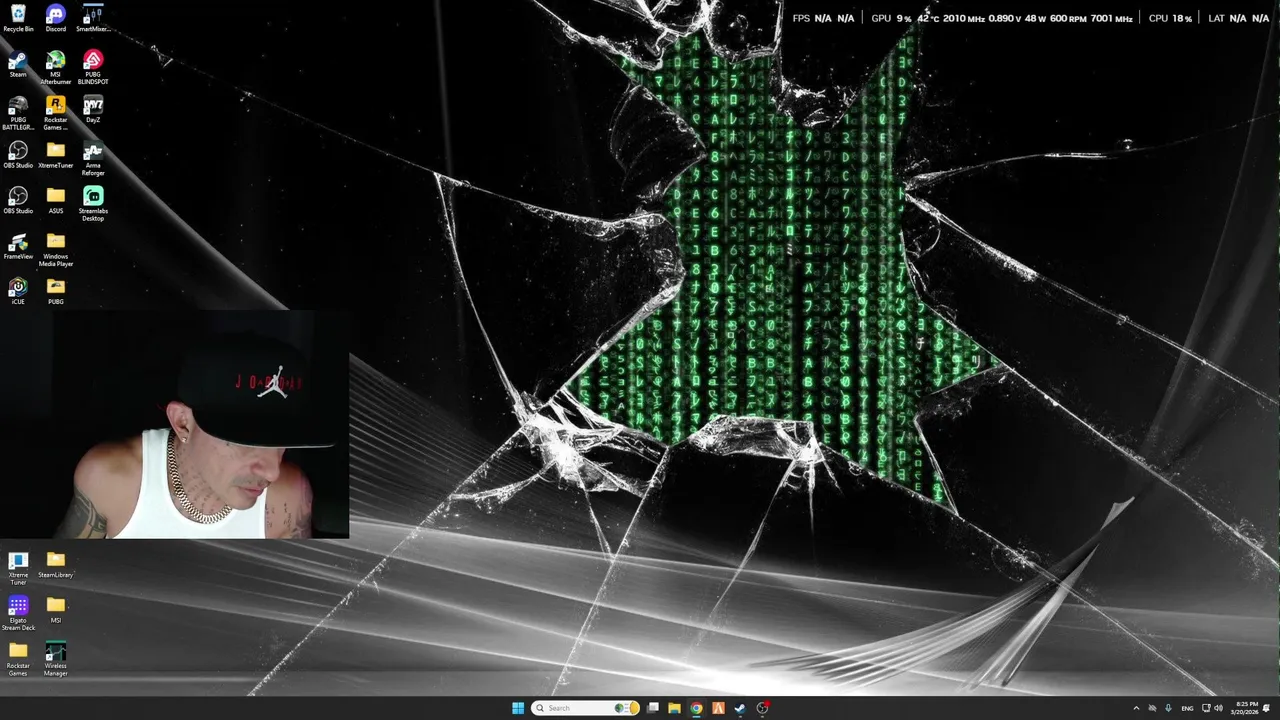Open the Windows Start menu

518,708
